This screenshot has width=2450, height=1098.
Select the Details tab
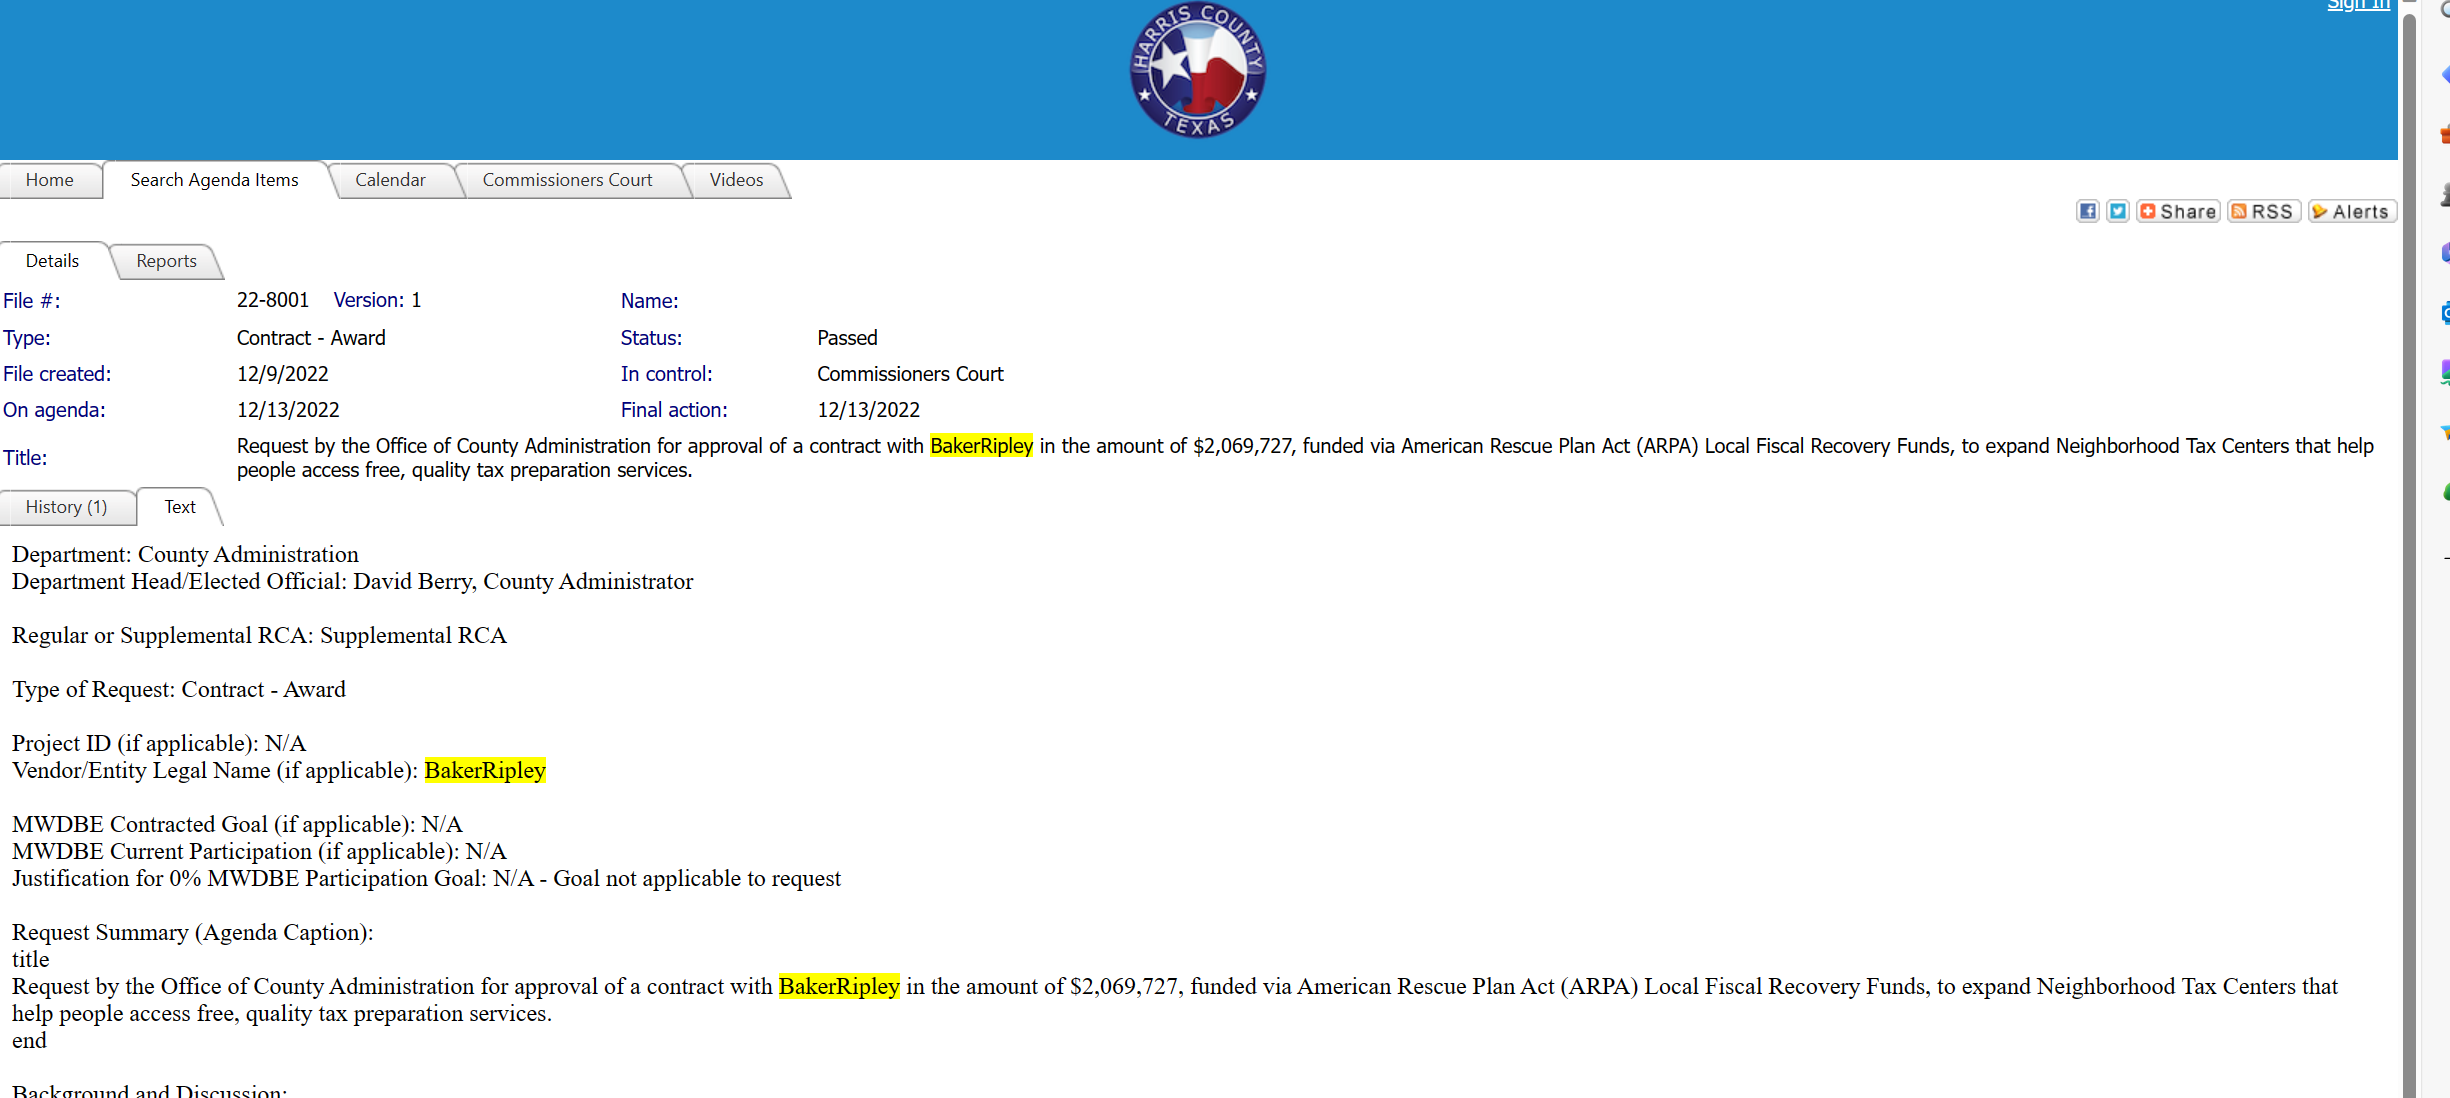pos(52,261)
